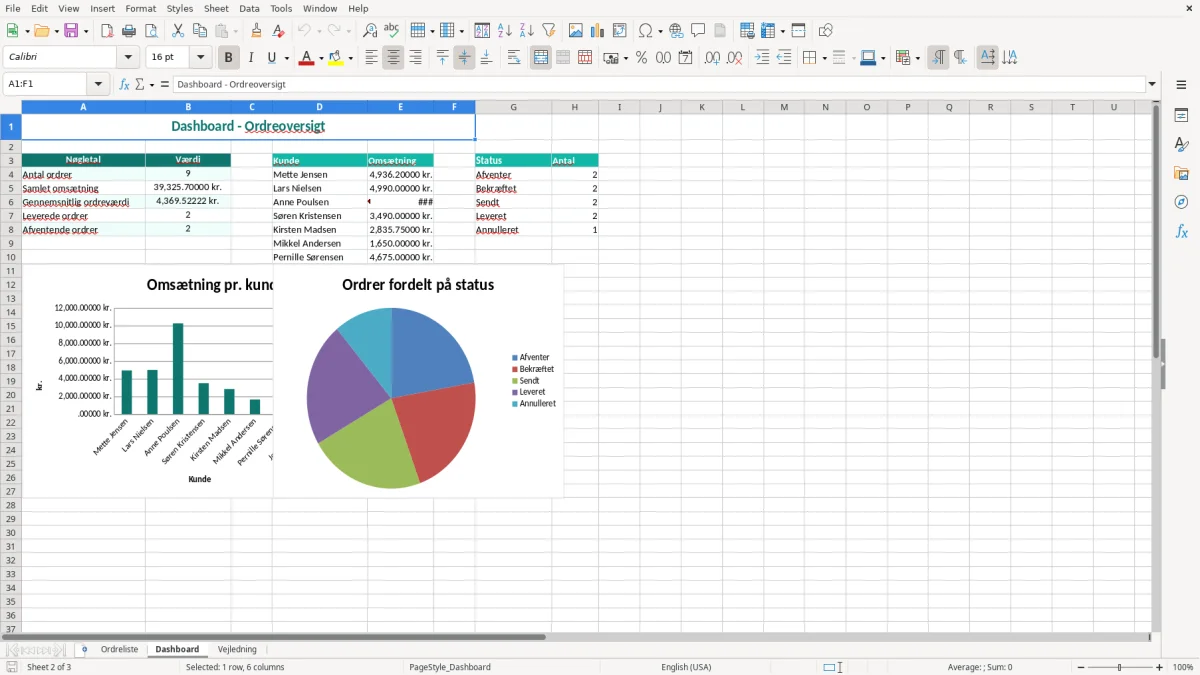
Task: Click the 100% zoom level
Action: [1183, 667]
